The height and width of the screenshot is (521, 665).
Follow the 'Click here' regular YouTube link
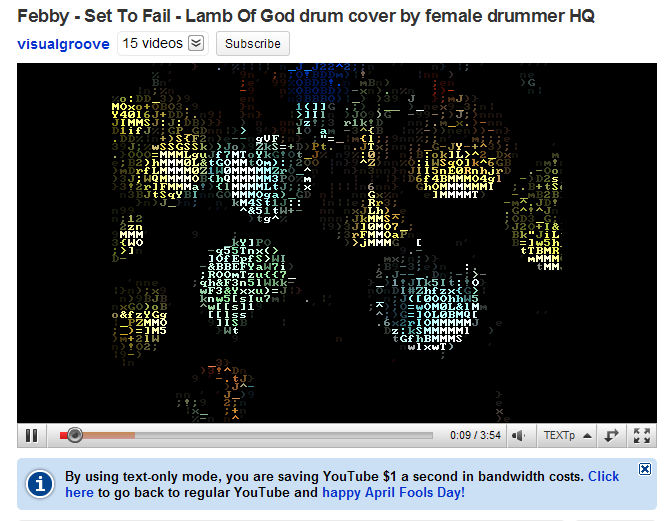(603, 476)
